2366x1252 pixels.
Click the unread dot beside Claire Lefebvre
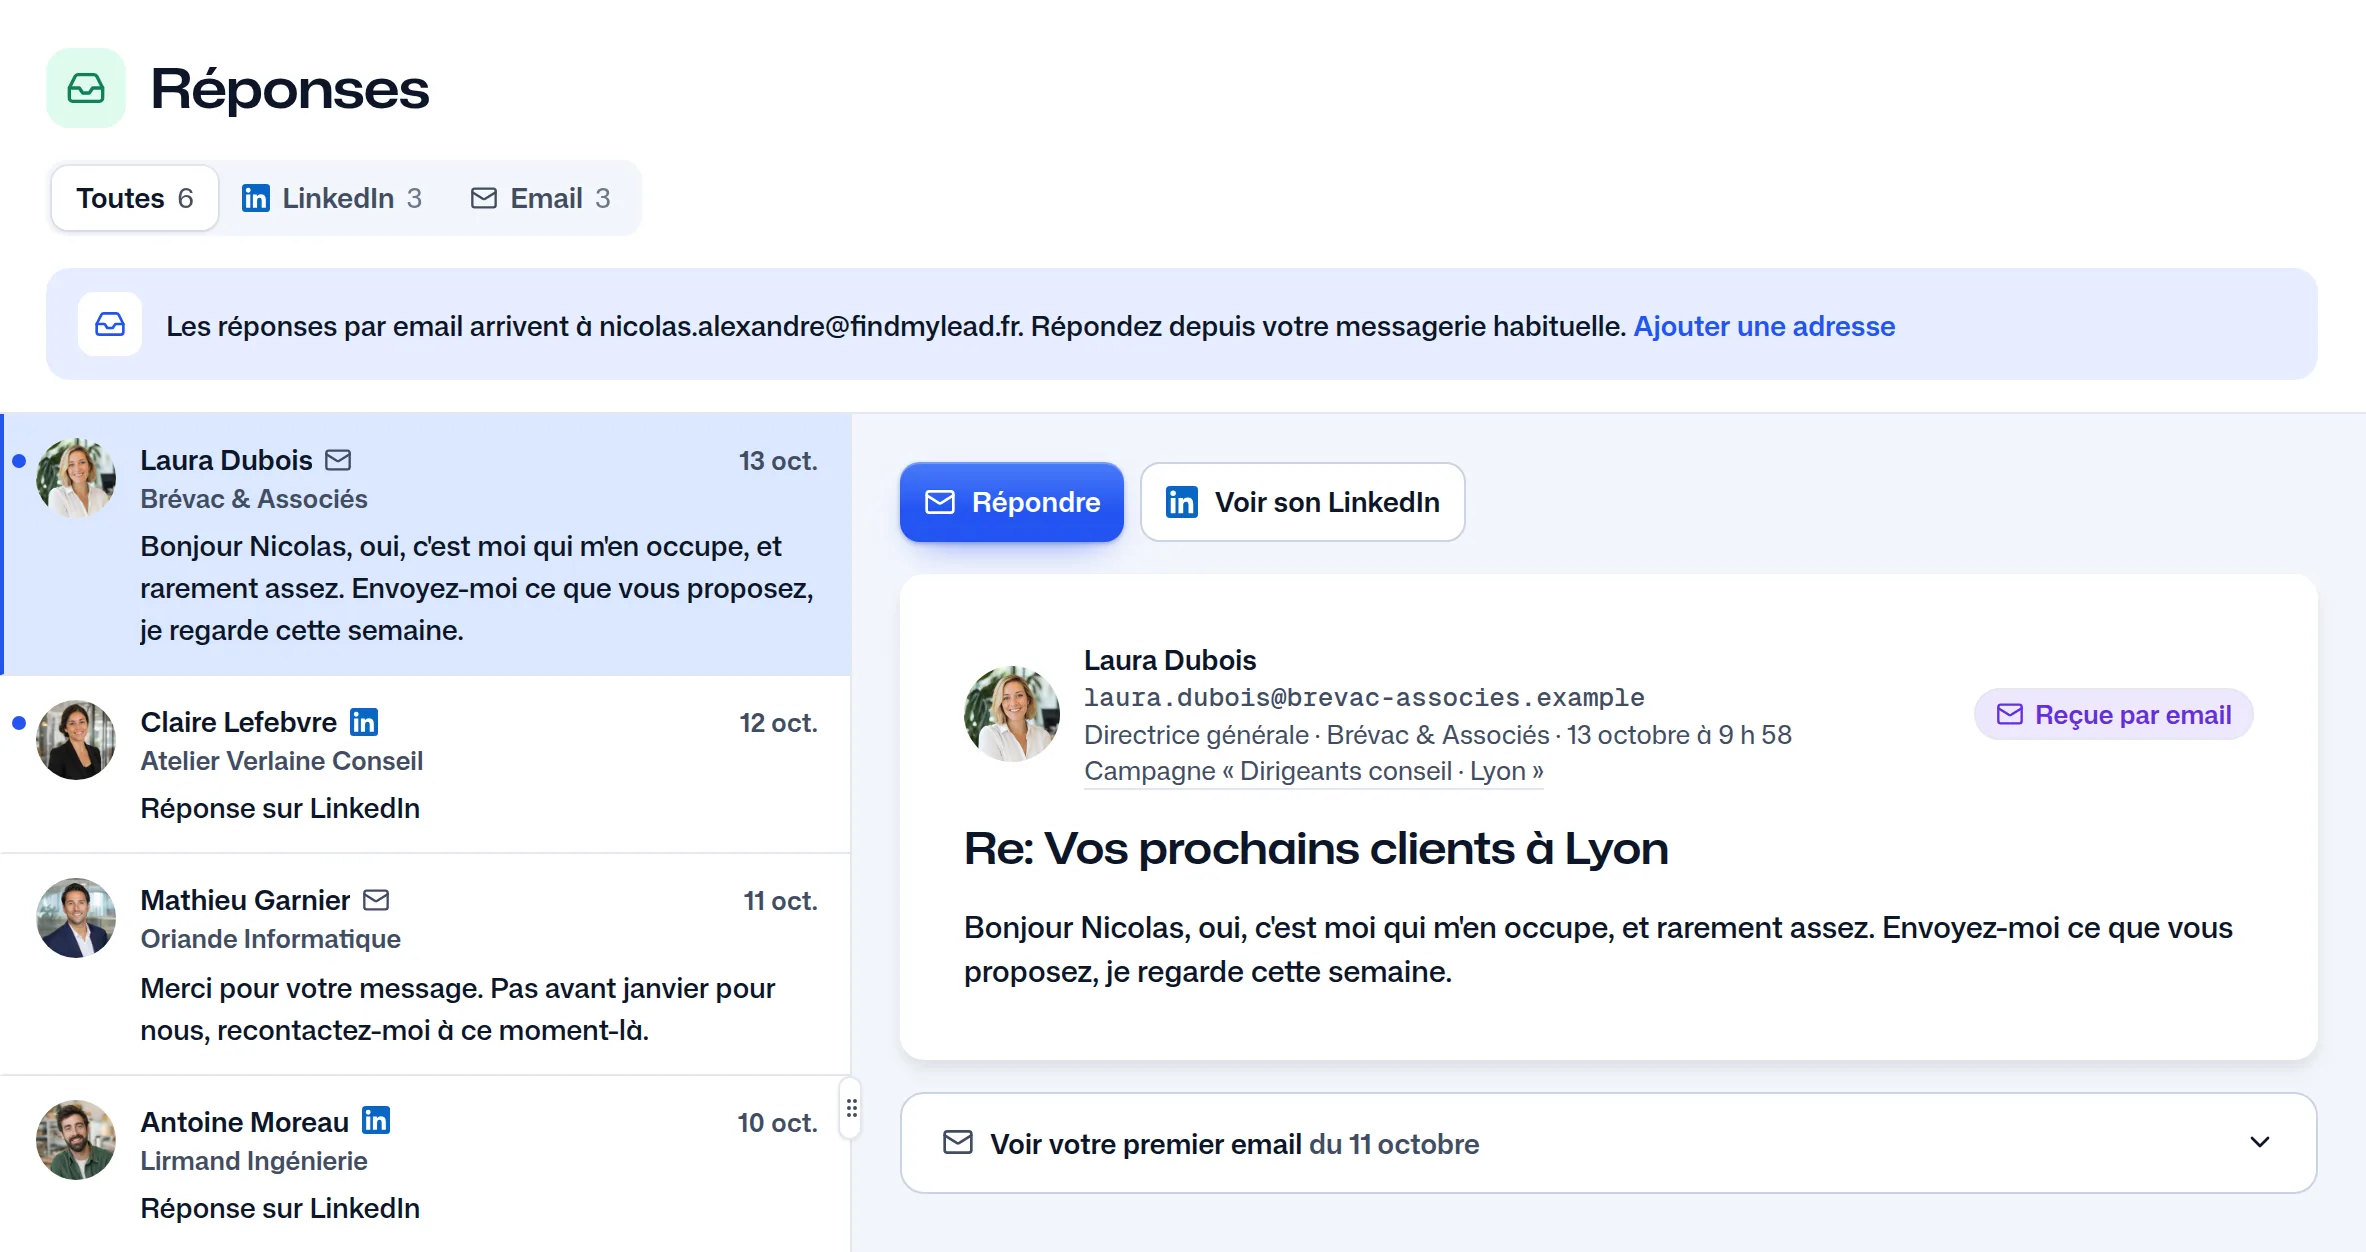click(19, 723)
